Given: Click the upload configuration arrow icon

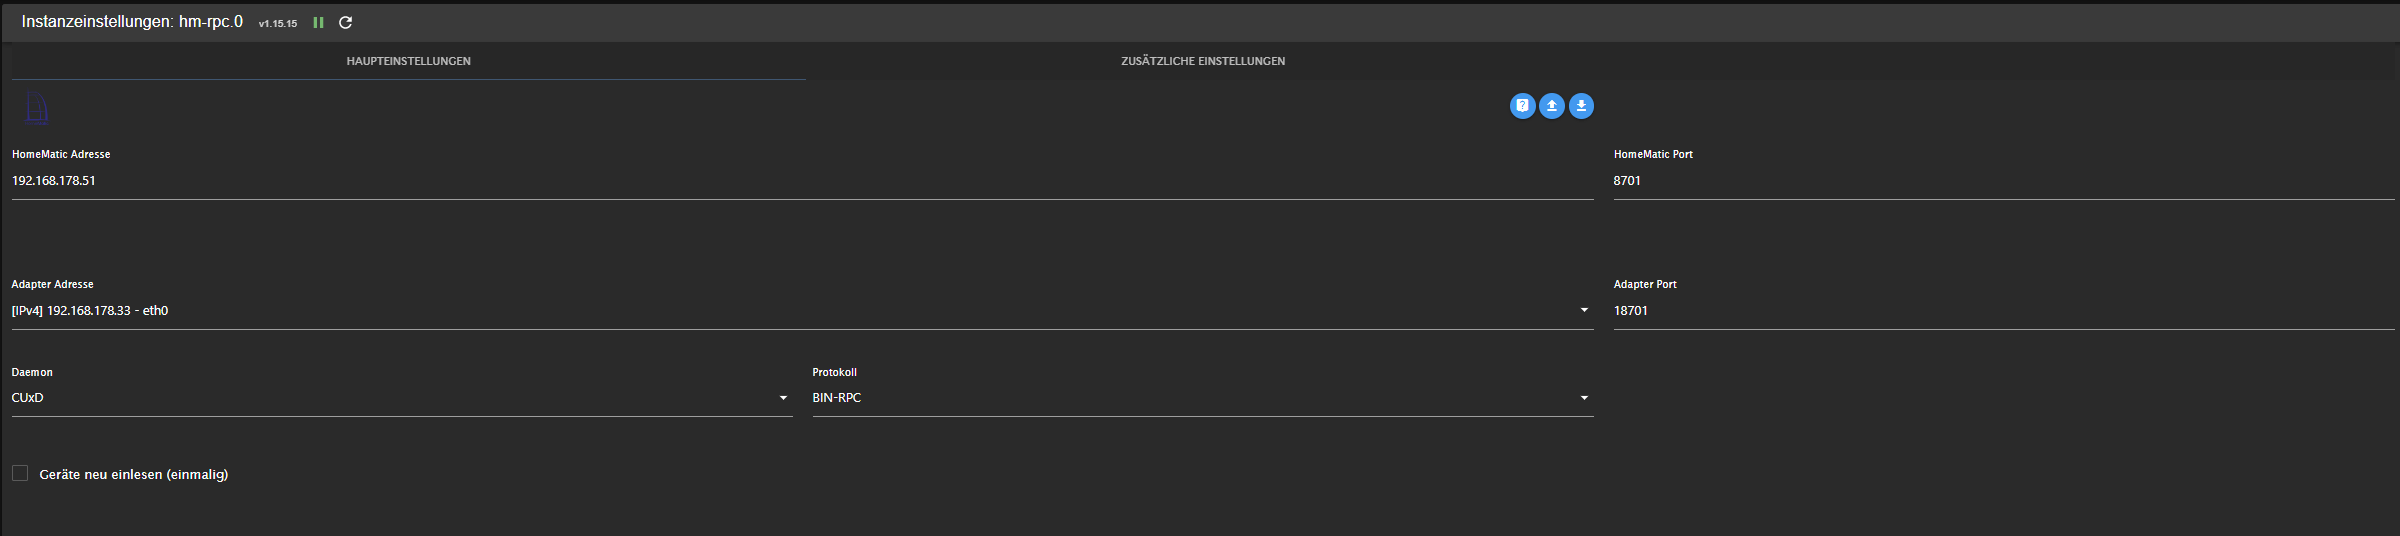Looking at the screenshot, I should [1552, 106].
